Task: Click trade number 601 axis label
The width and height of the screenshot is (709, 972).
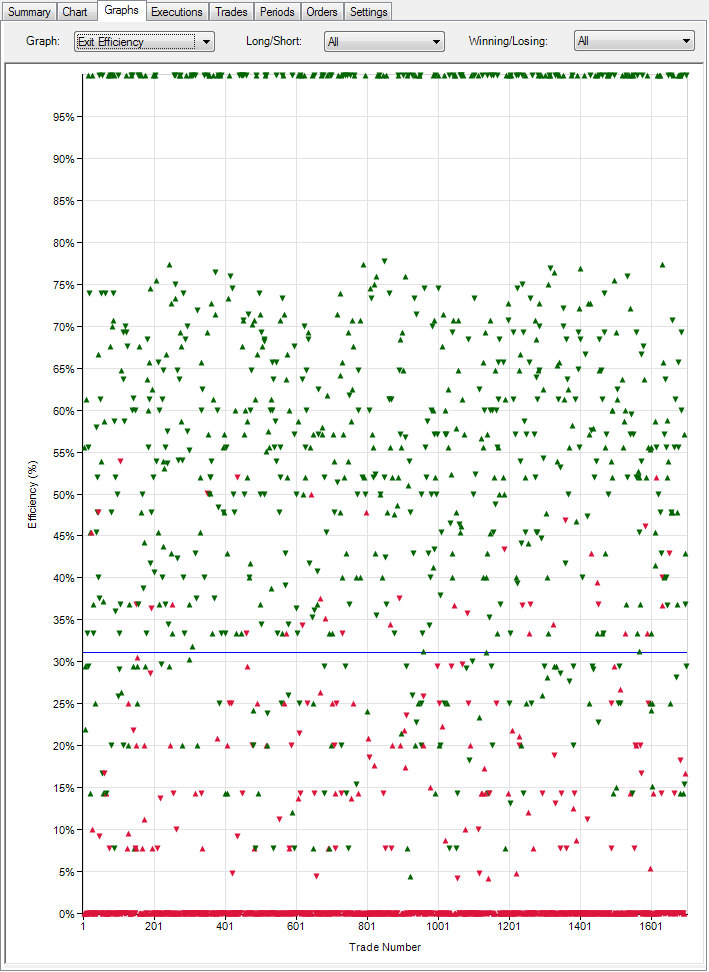Action: point(296,926)
